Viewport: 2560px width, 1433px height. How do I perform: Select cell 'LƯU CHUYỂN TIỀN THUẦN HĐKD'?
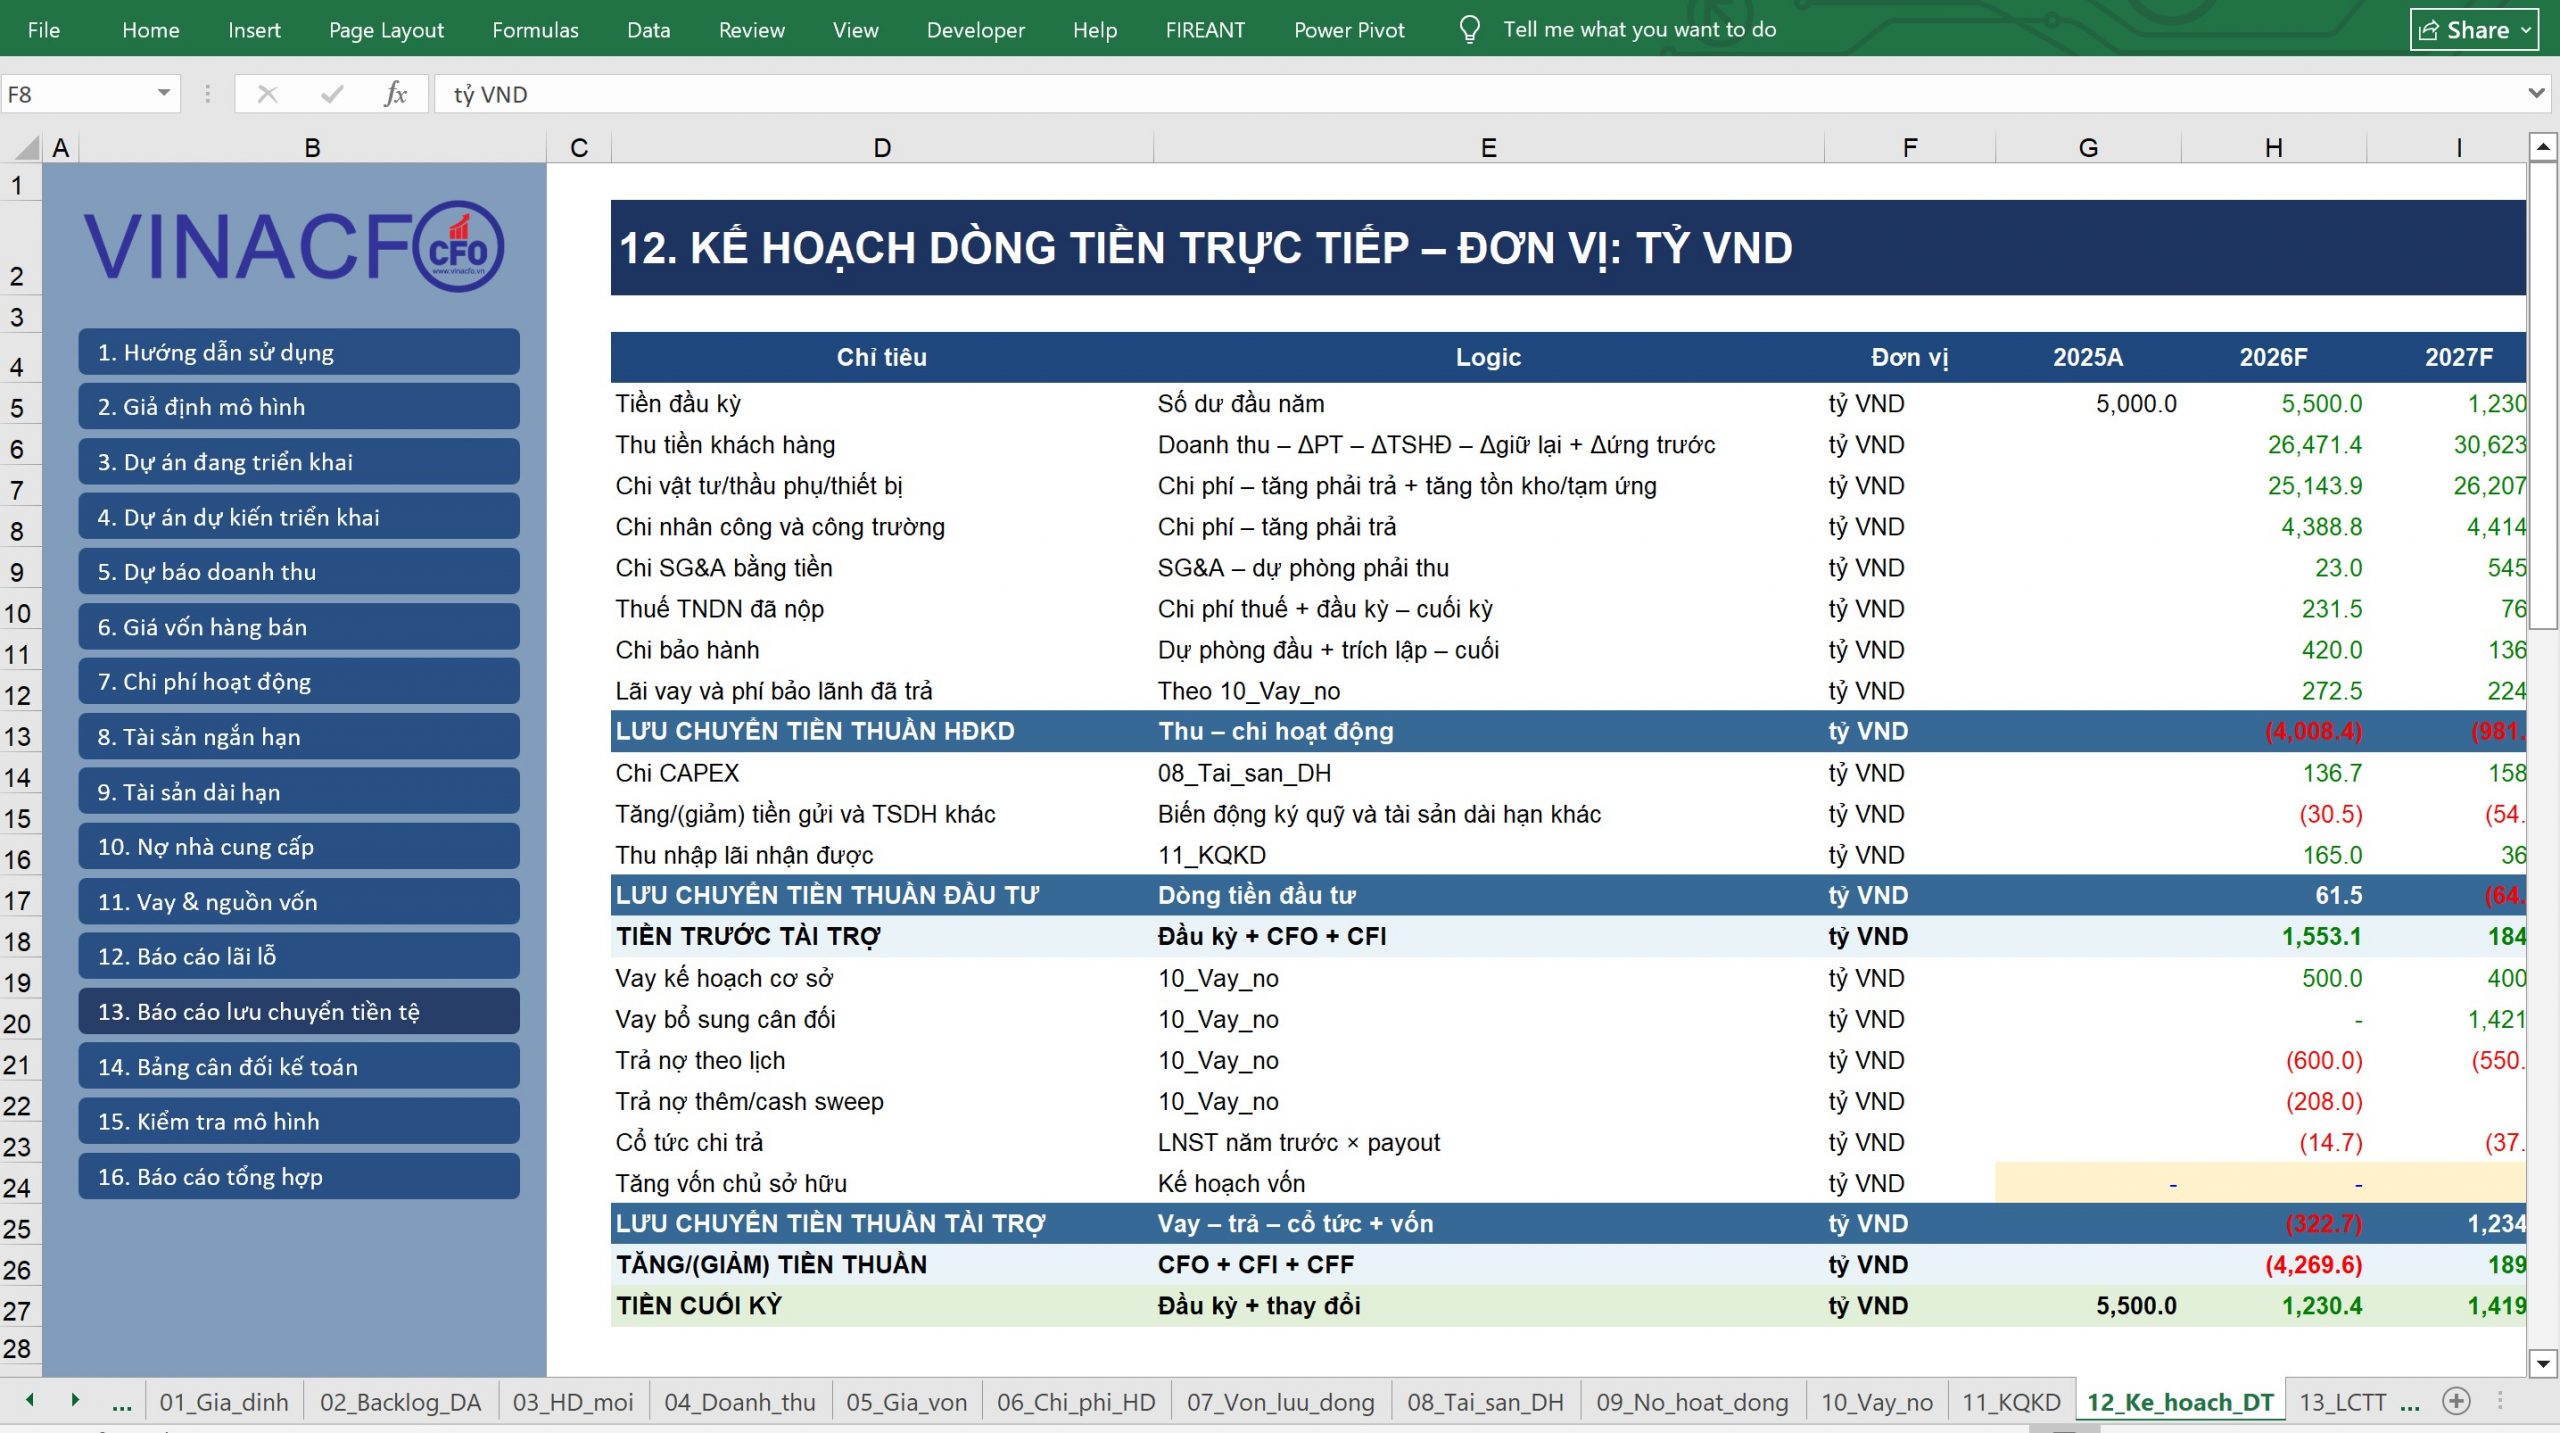(x=881, y=732)
